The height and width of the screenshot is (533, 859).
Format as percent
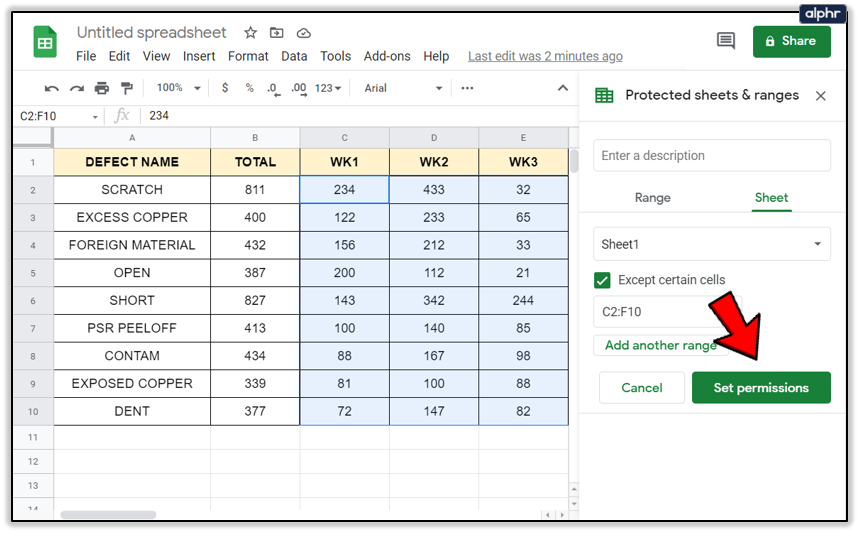click(x=250, y=88)
